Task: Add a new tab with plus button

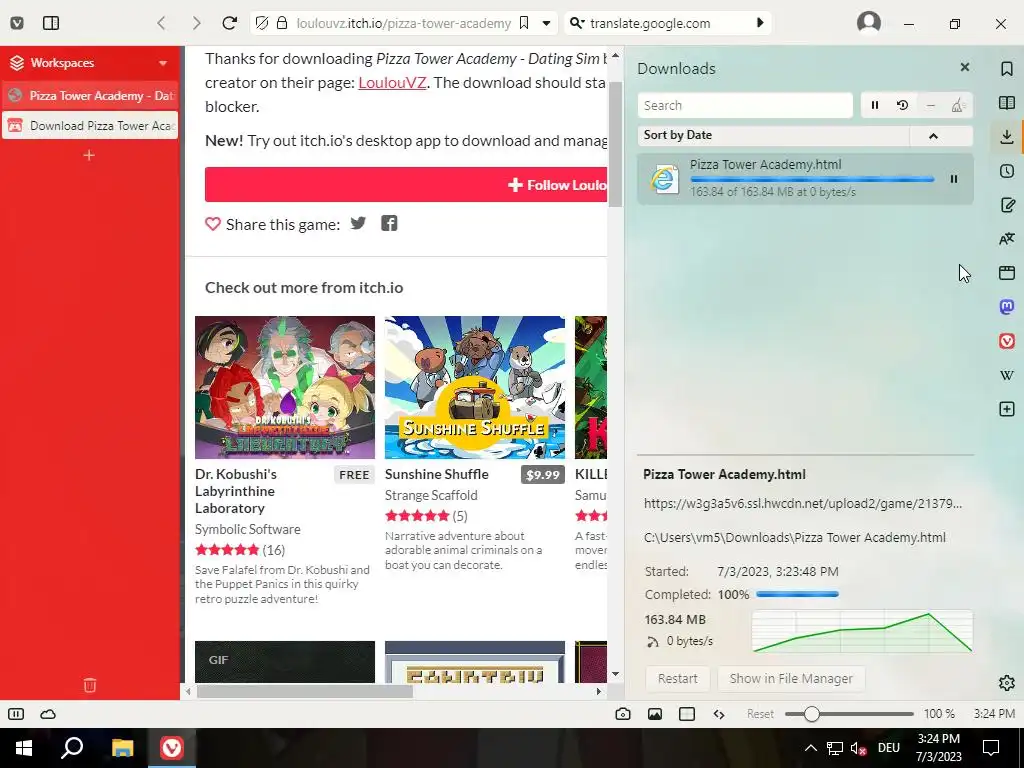Action: click(x=89, y=155)
